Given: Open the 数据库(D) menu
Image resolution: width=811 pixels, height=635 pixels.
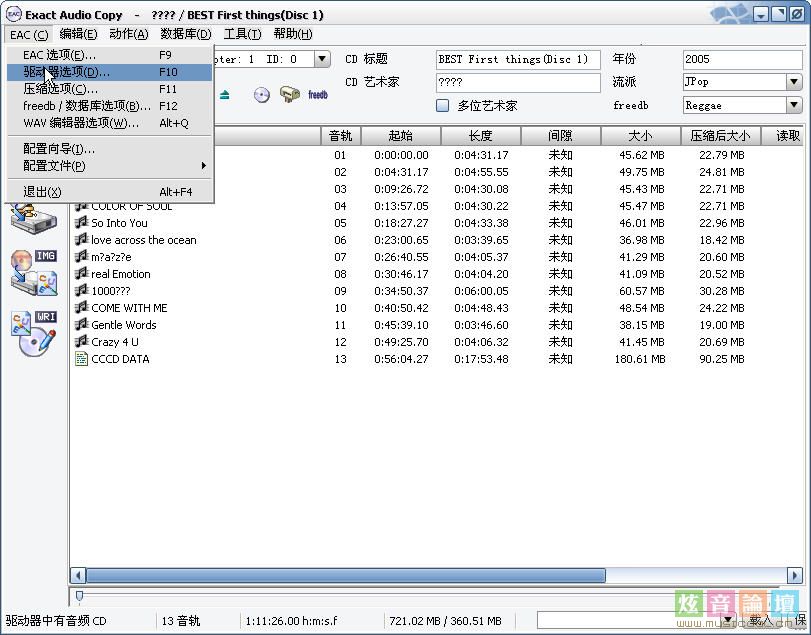Looking at the screenshot, I should [186, 34].
